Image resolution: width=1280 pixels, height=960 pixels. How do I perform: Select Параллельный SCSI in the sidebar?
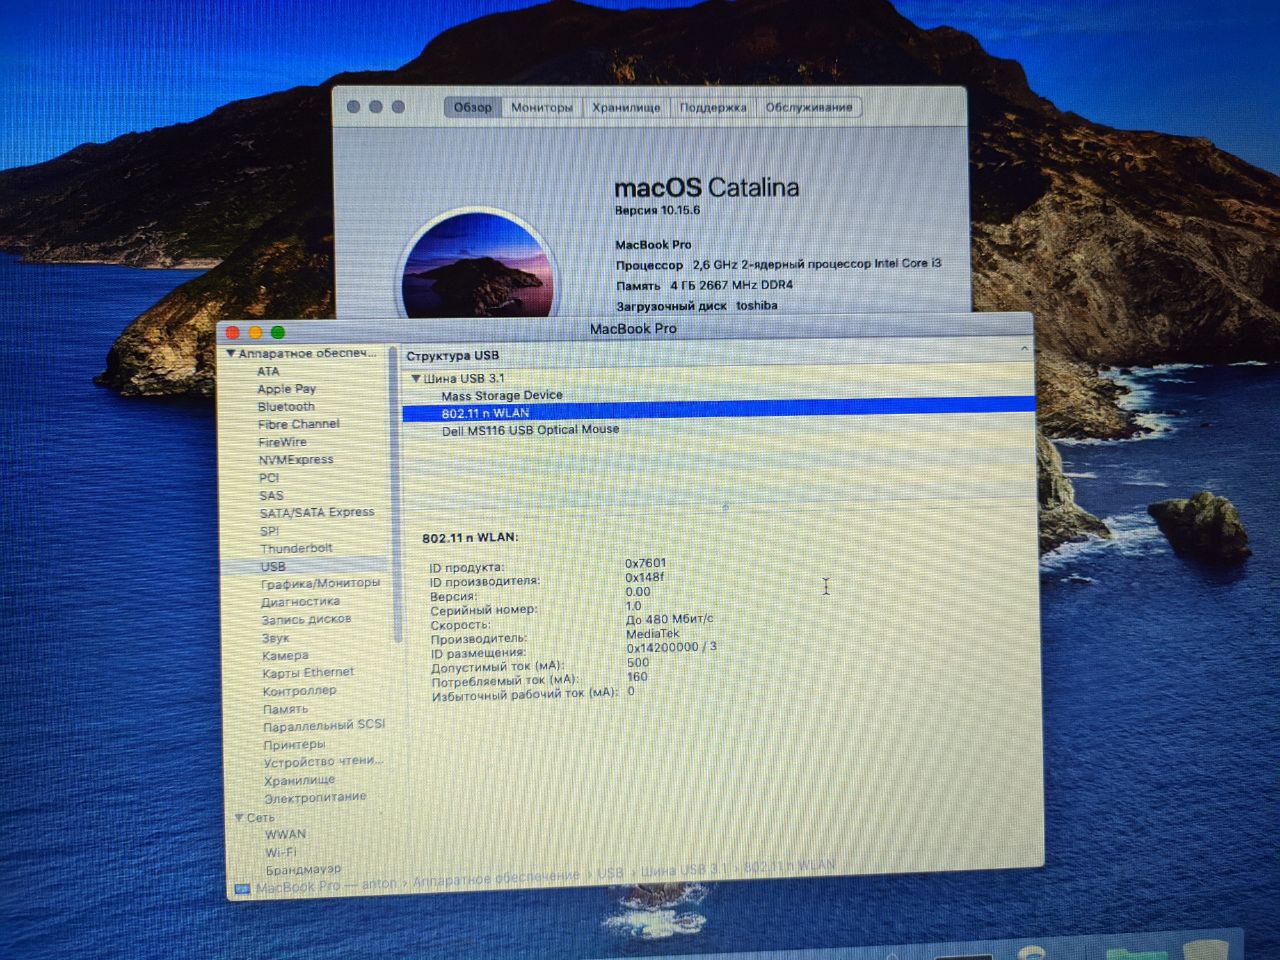click(x=323, y=725)
